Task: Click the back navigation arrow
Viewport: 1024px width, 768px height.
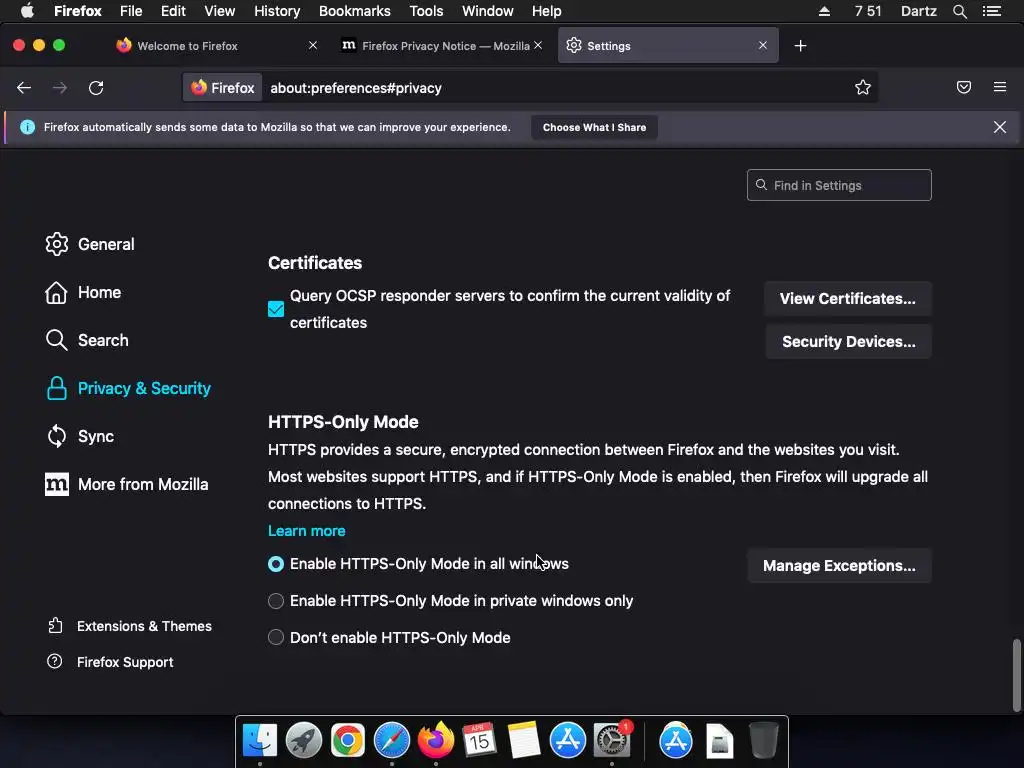Action: click(24, 88)
